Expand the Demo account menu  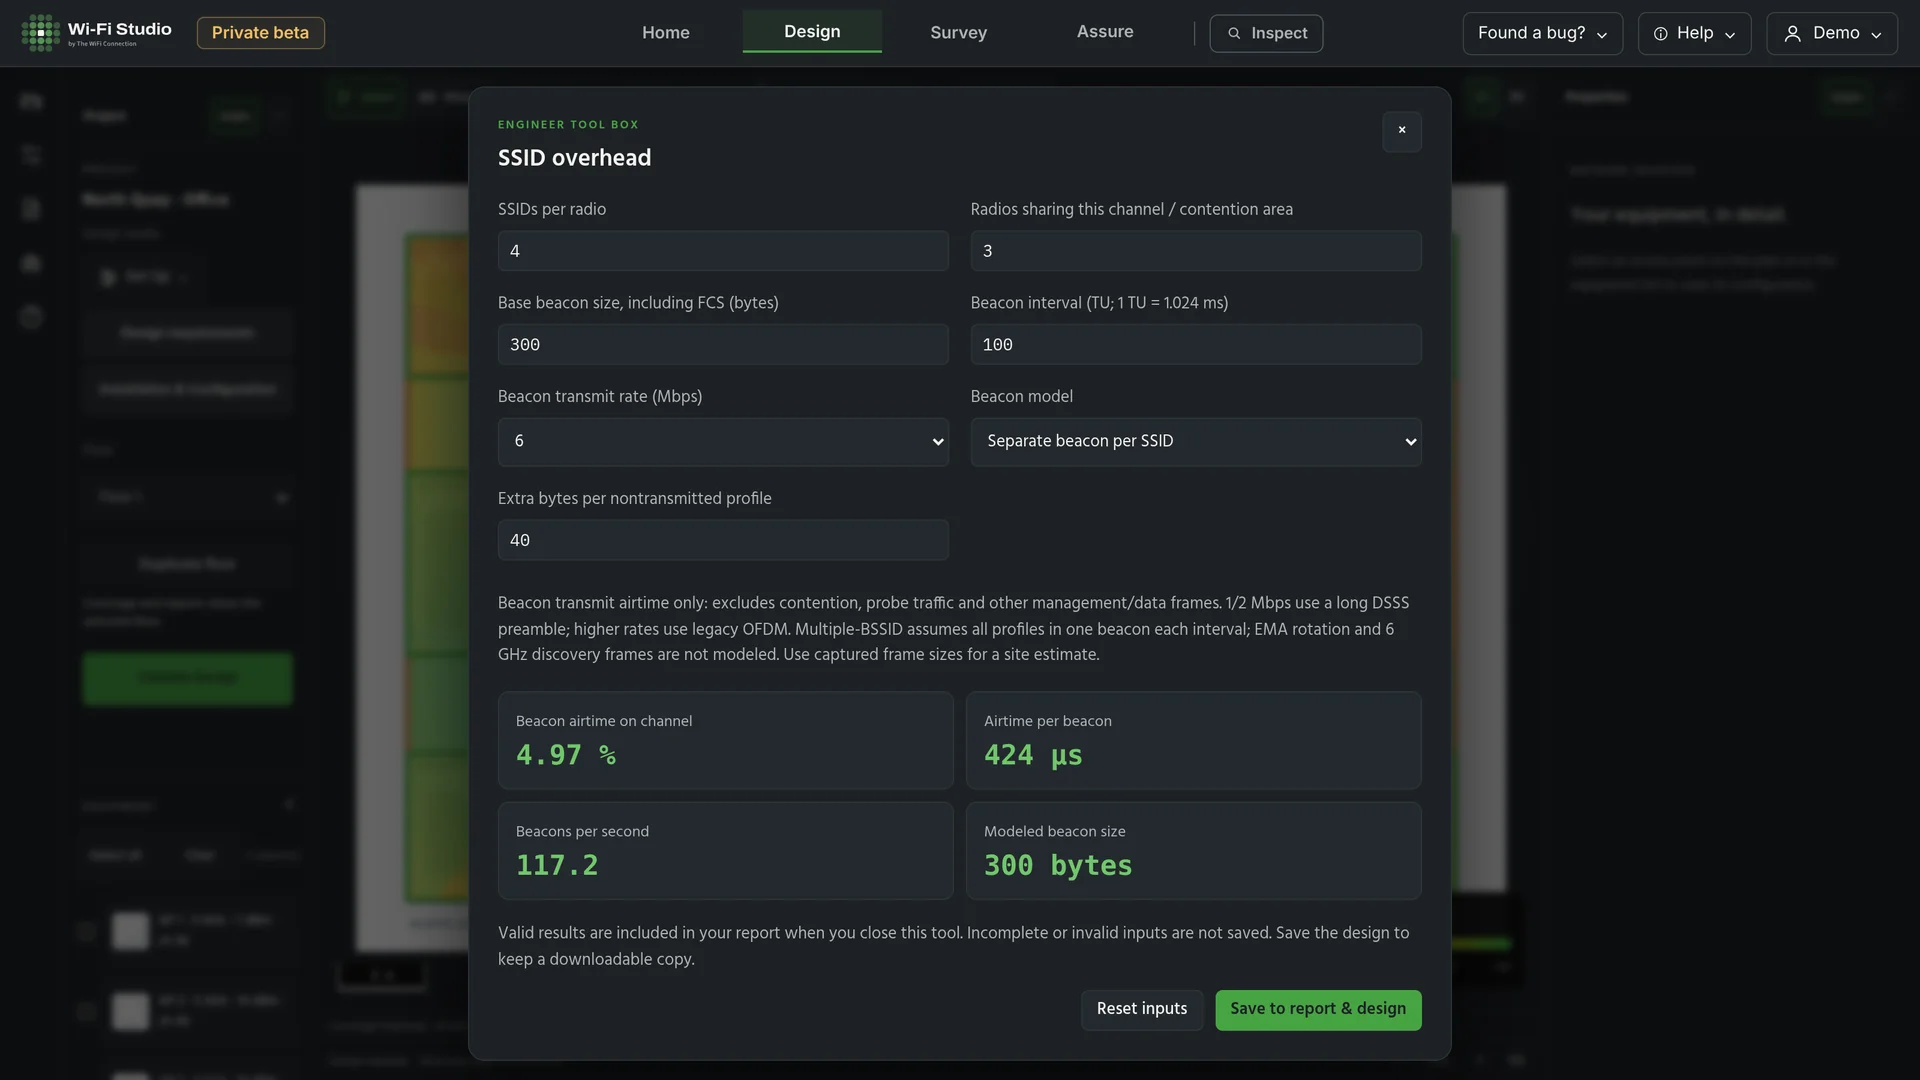(x=1832, y=33)
